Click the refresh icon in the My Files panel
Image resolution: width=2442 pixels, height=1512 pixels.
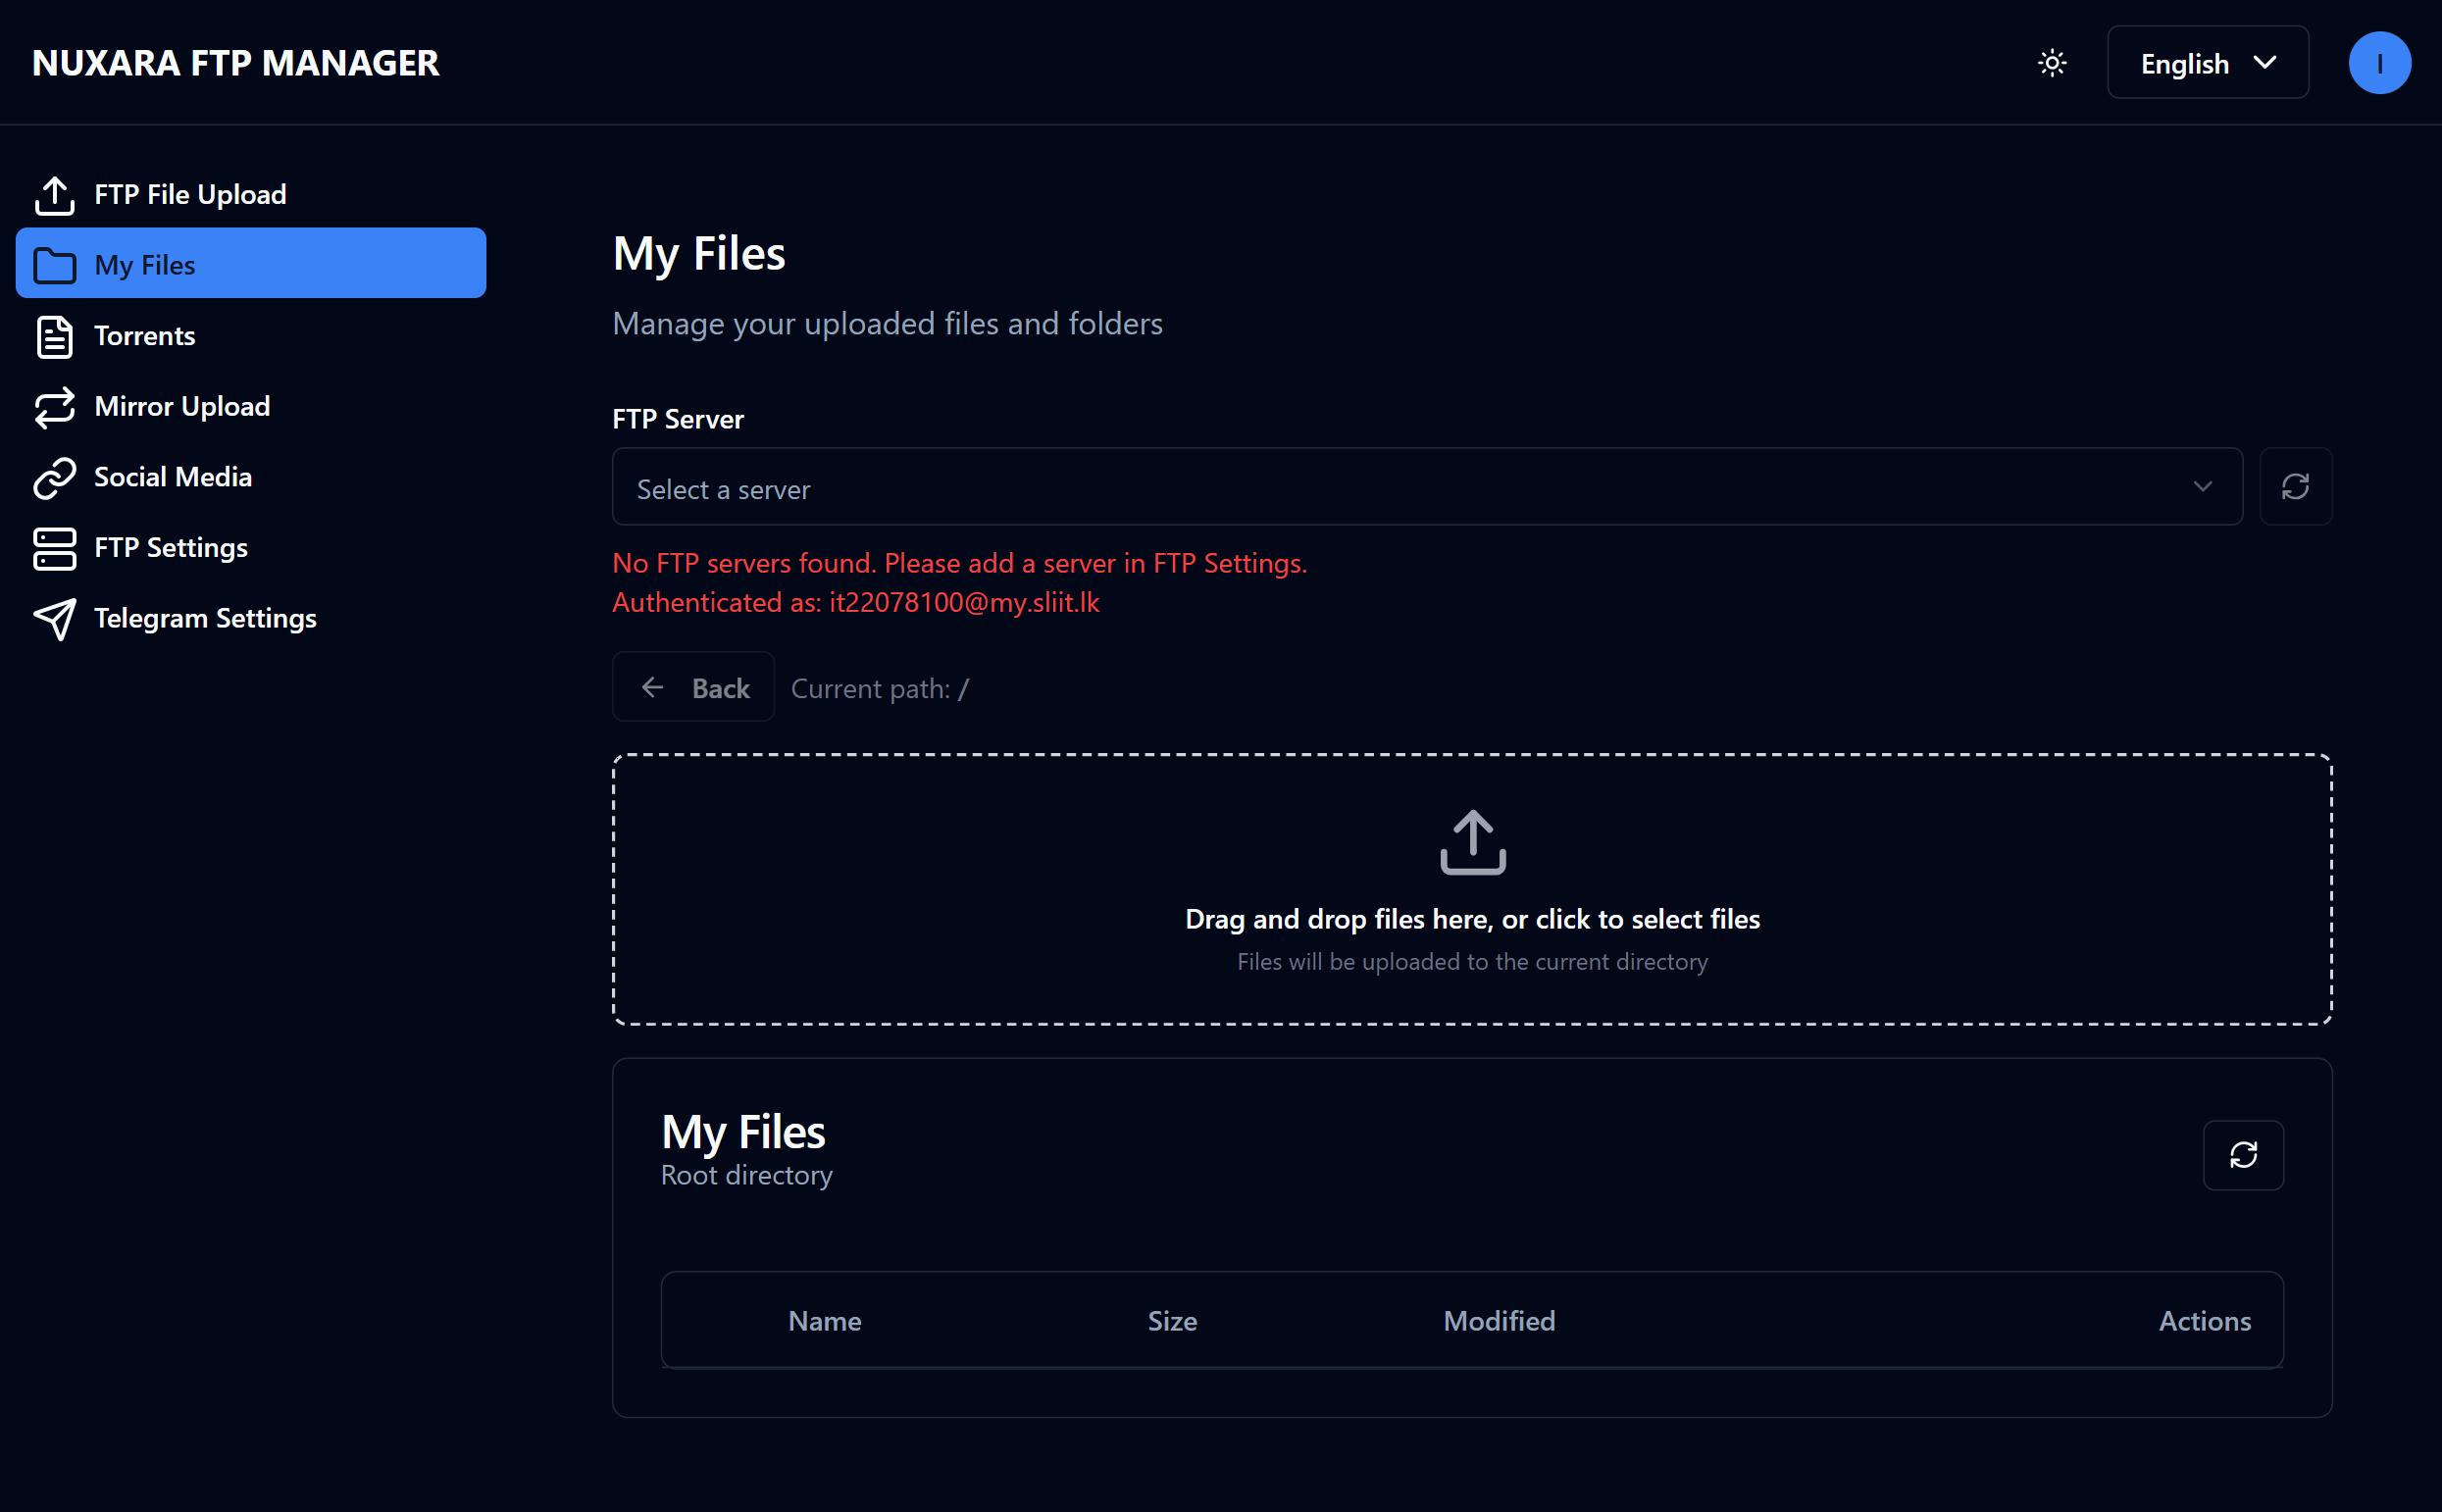2244,1156
